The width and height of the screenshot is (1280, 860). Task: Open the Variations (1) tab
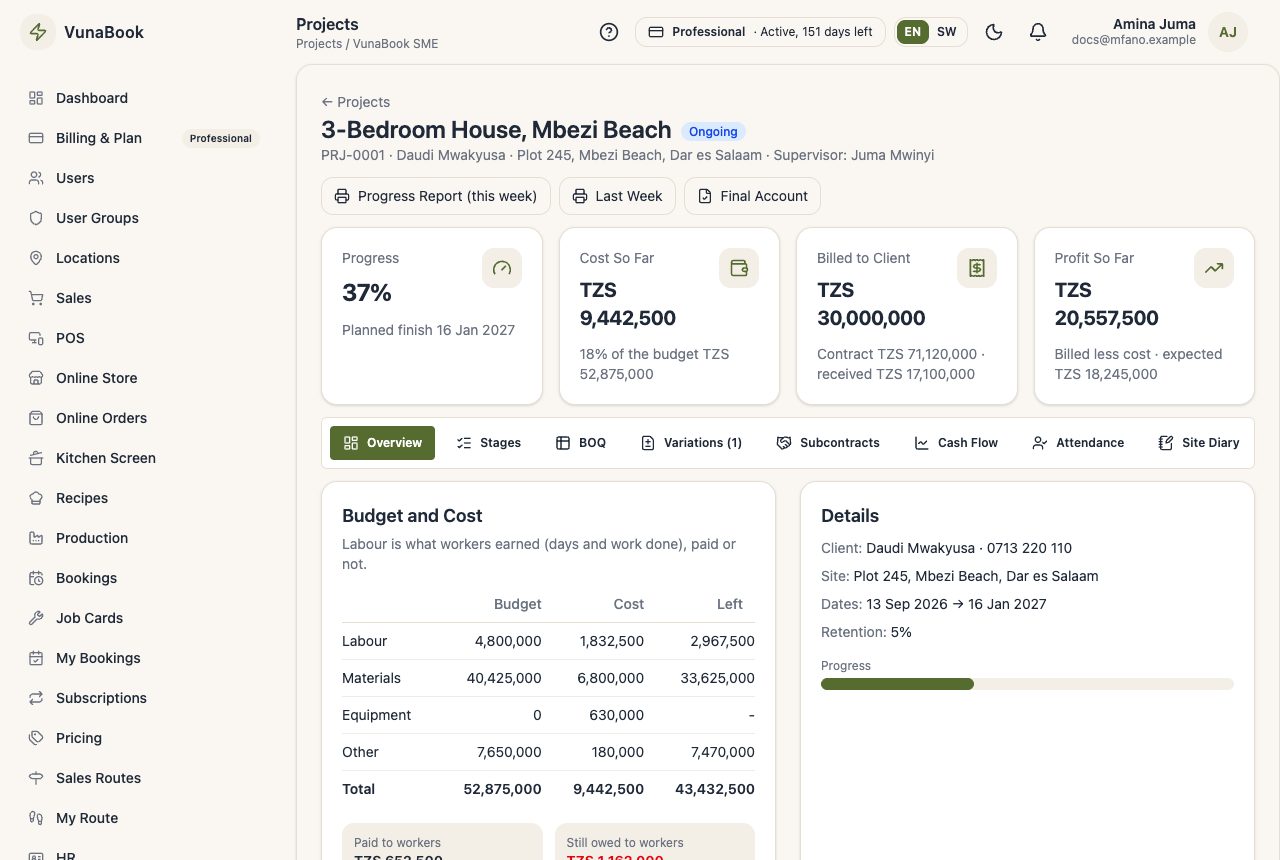pos(691,443)
